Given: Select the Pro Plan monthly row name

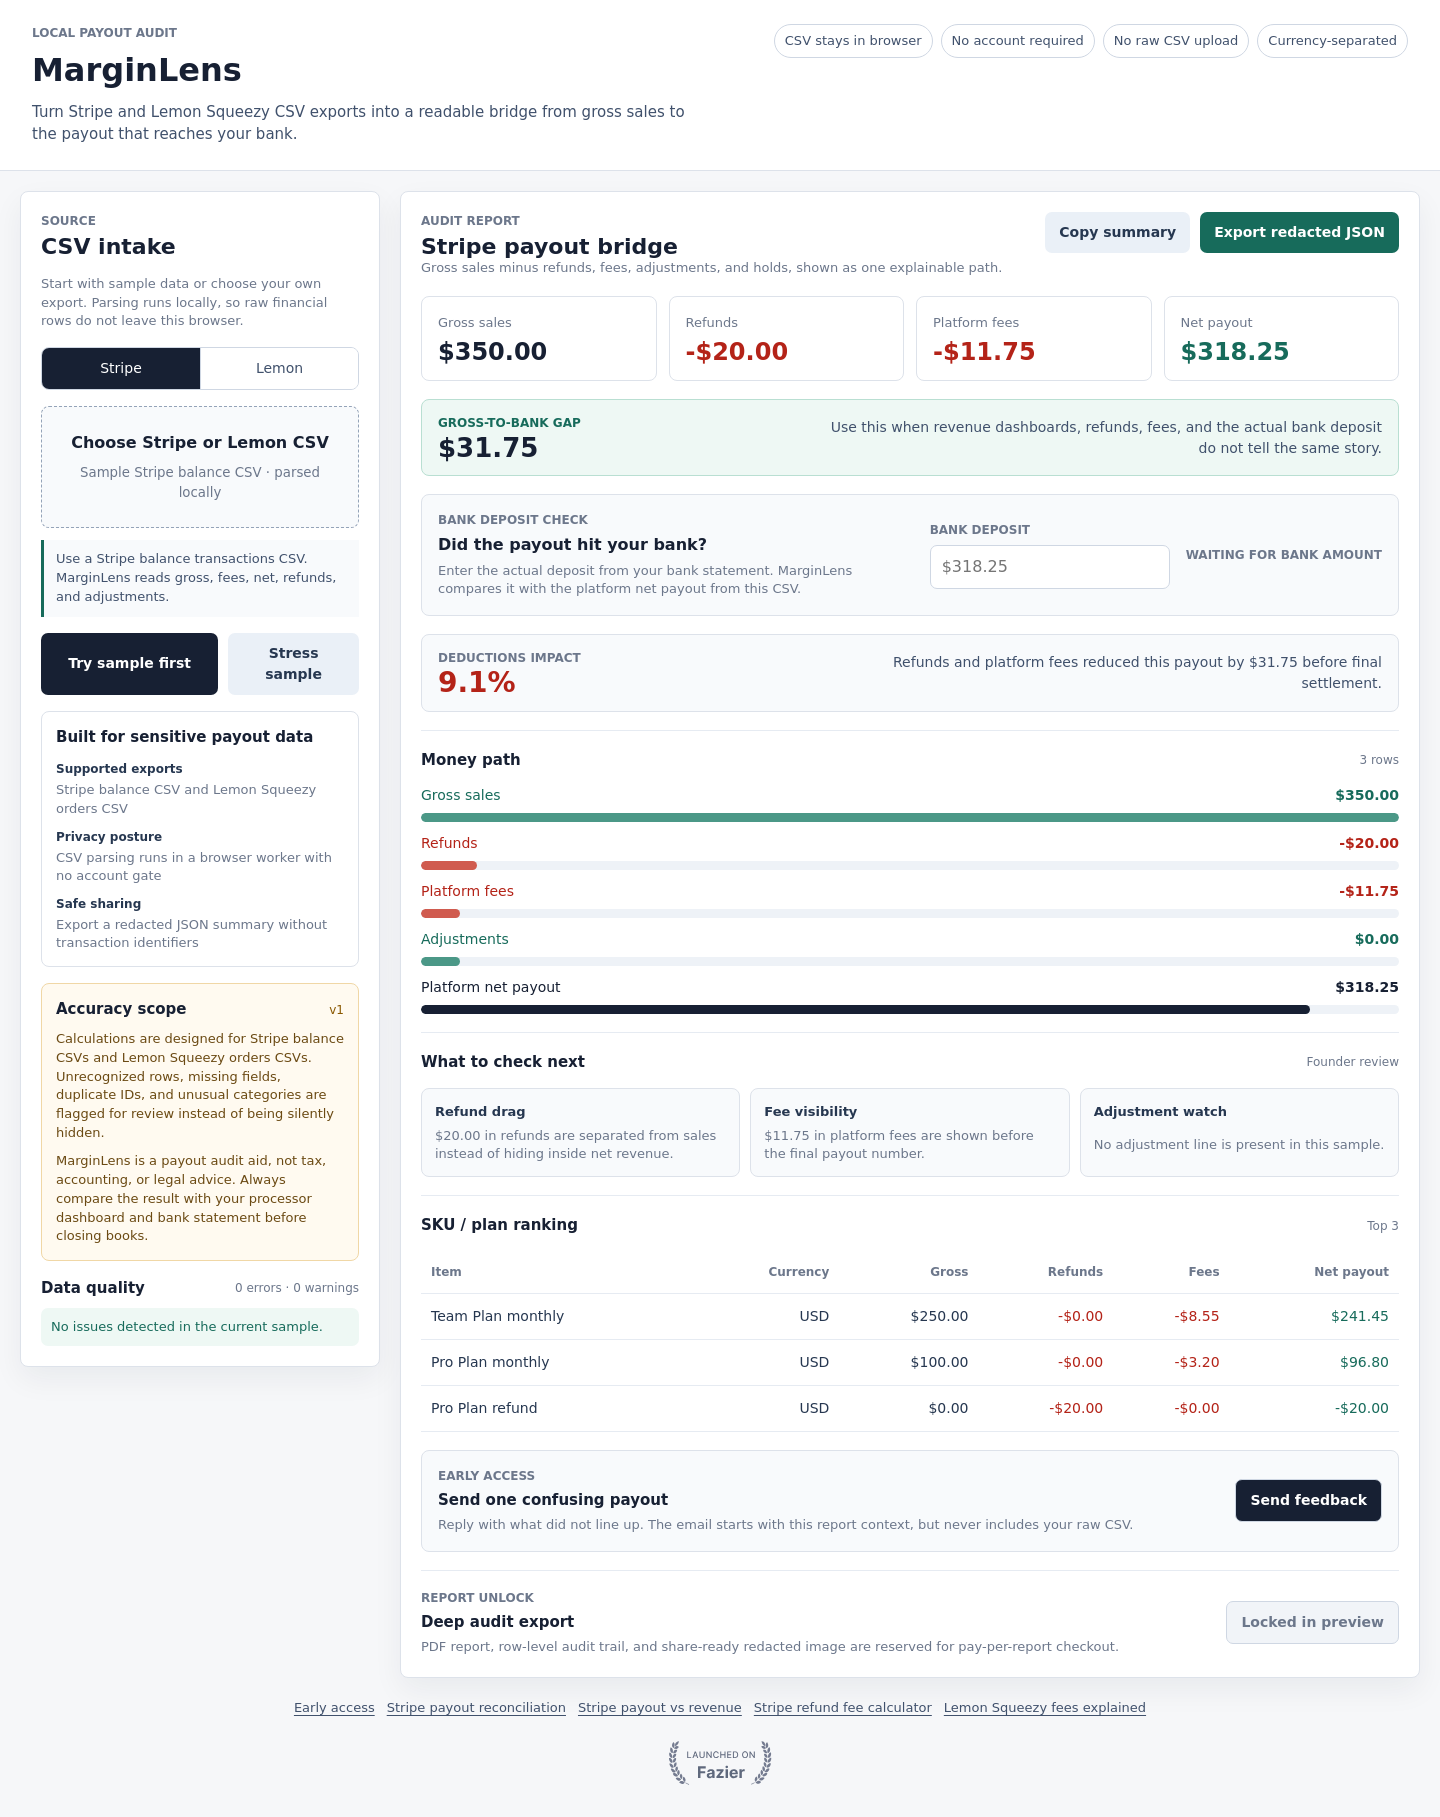Looking at the screenshot, I should [490, 1362].
